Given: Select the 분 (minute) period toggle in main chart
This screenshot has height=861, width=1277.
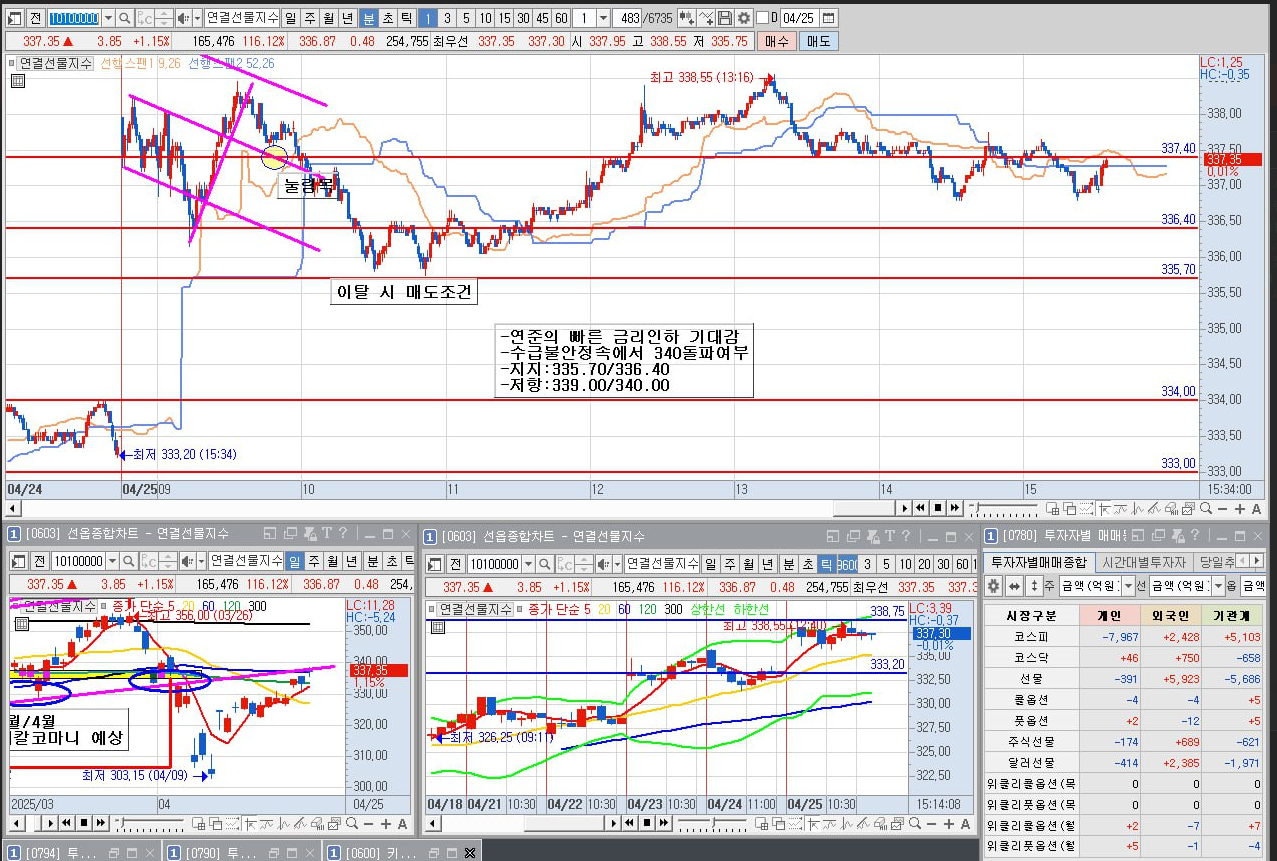Looking at the screenshot, I should [x=368, y=18].
